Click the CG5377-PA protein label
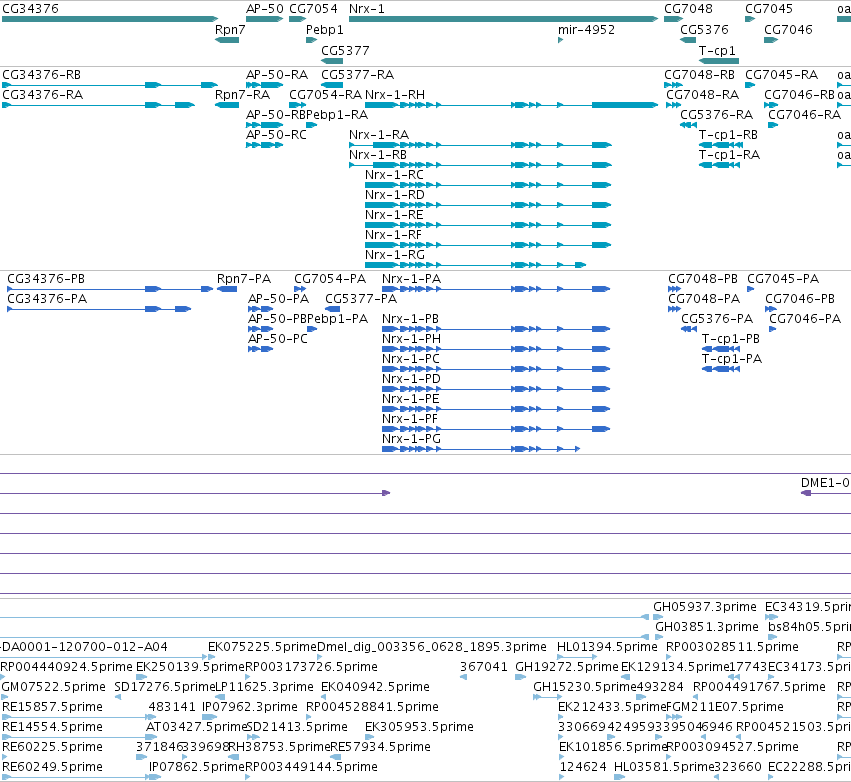 point(361,298)
